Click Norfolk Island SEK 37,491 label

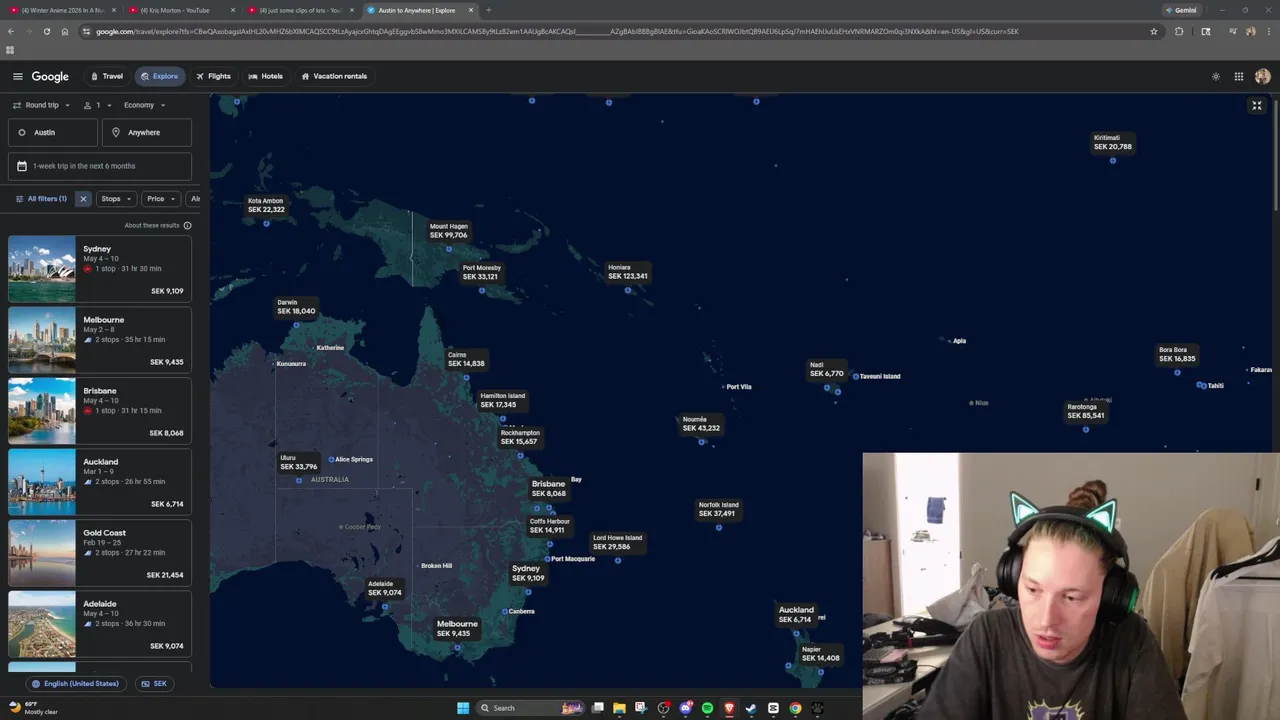[718, 509]
